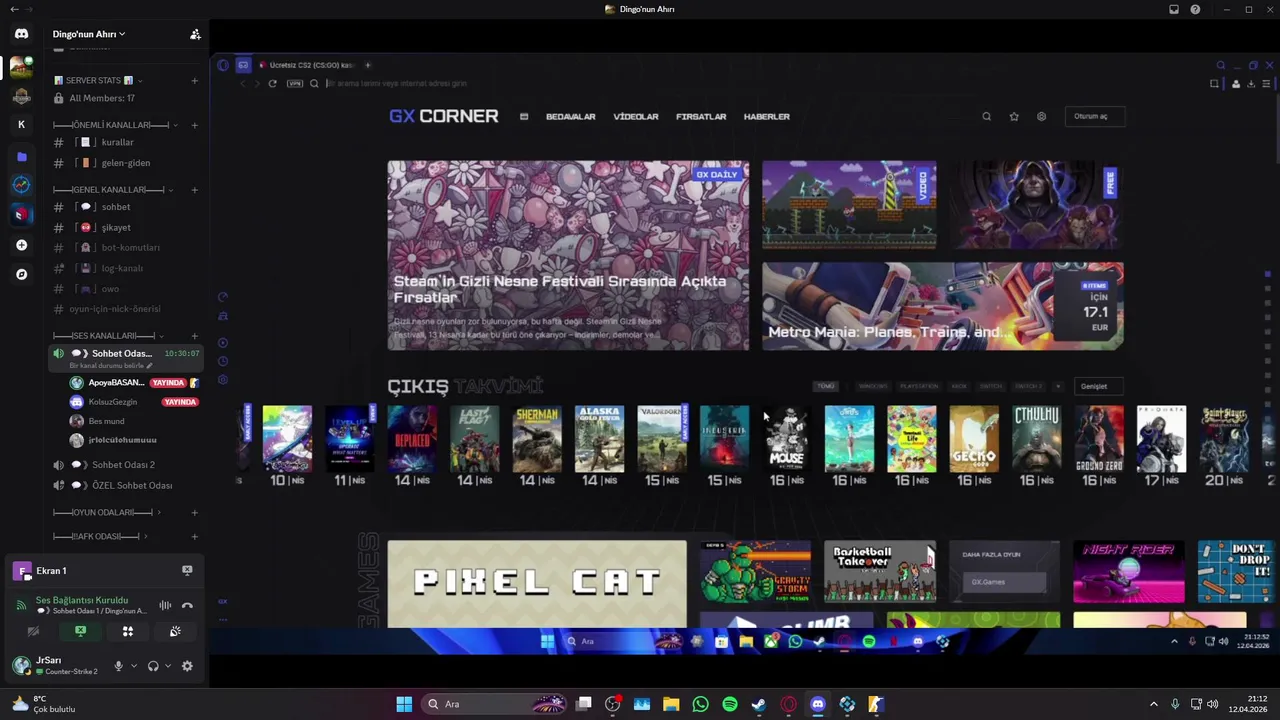
Task: Toggle headphones deafen in user panel
Action: (153, 666)
